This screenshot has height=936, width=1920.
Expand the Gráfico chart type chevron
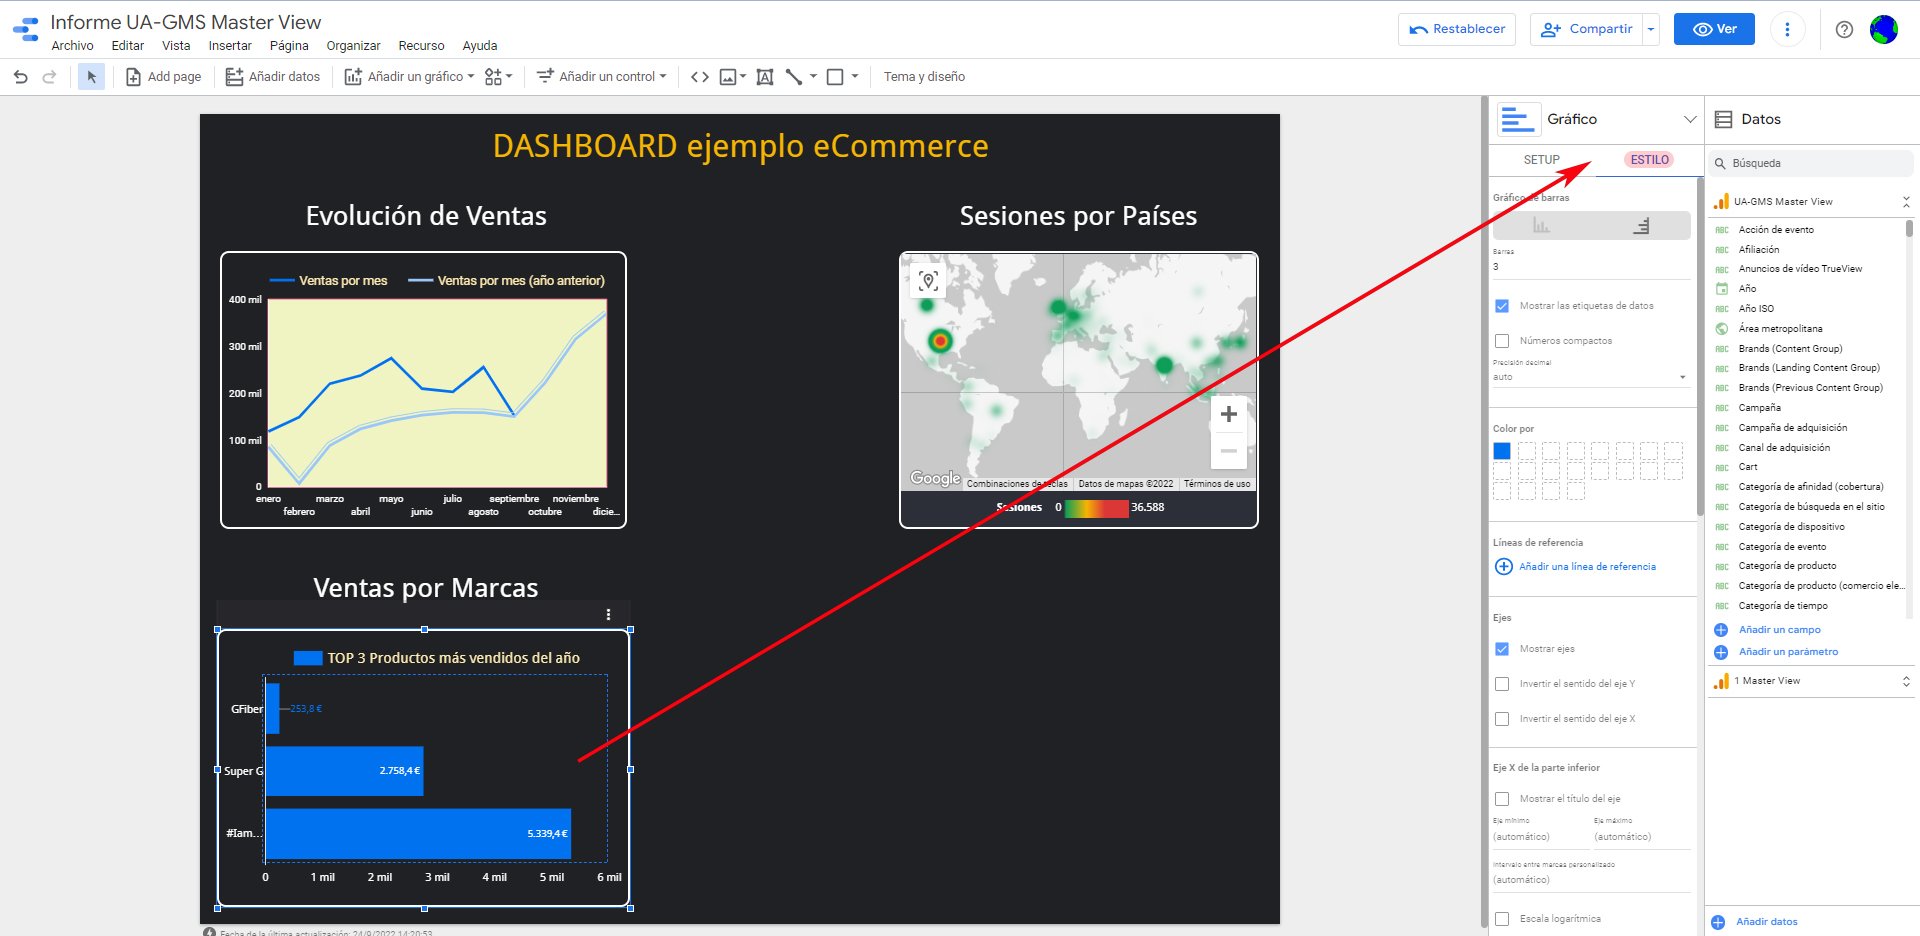pos(1690,119)
